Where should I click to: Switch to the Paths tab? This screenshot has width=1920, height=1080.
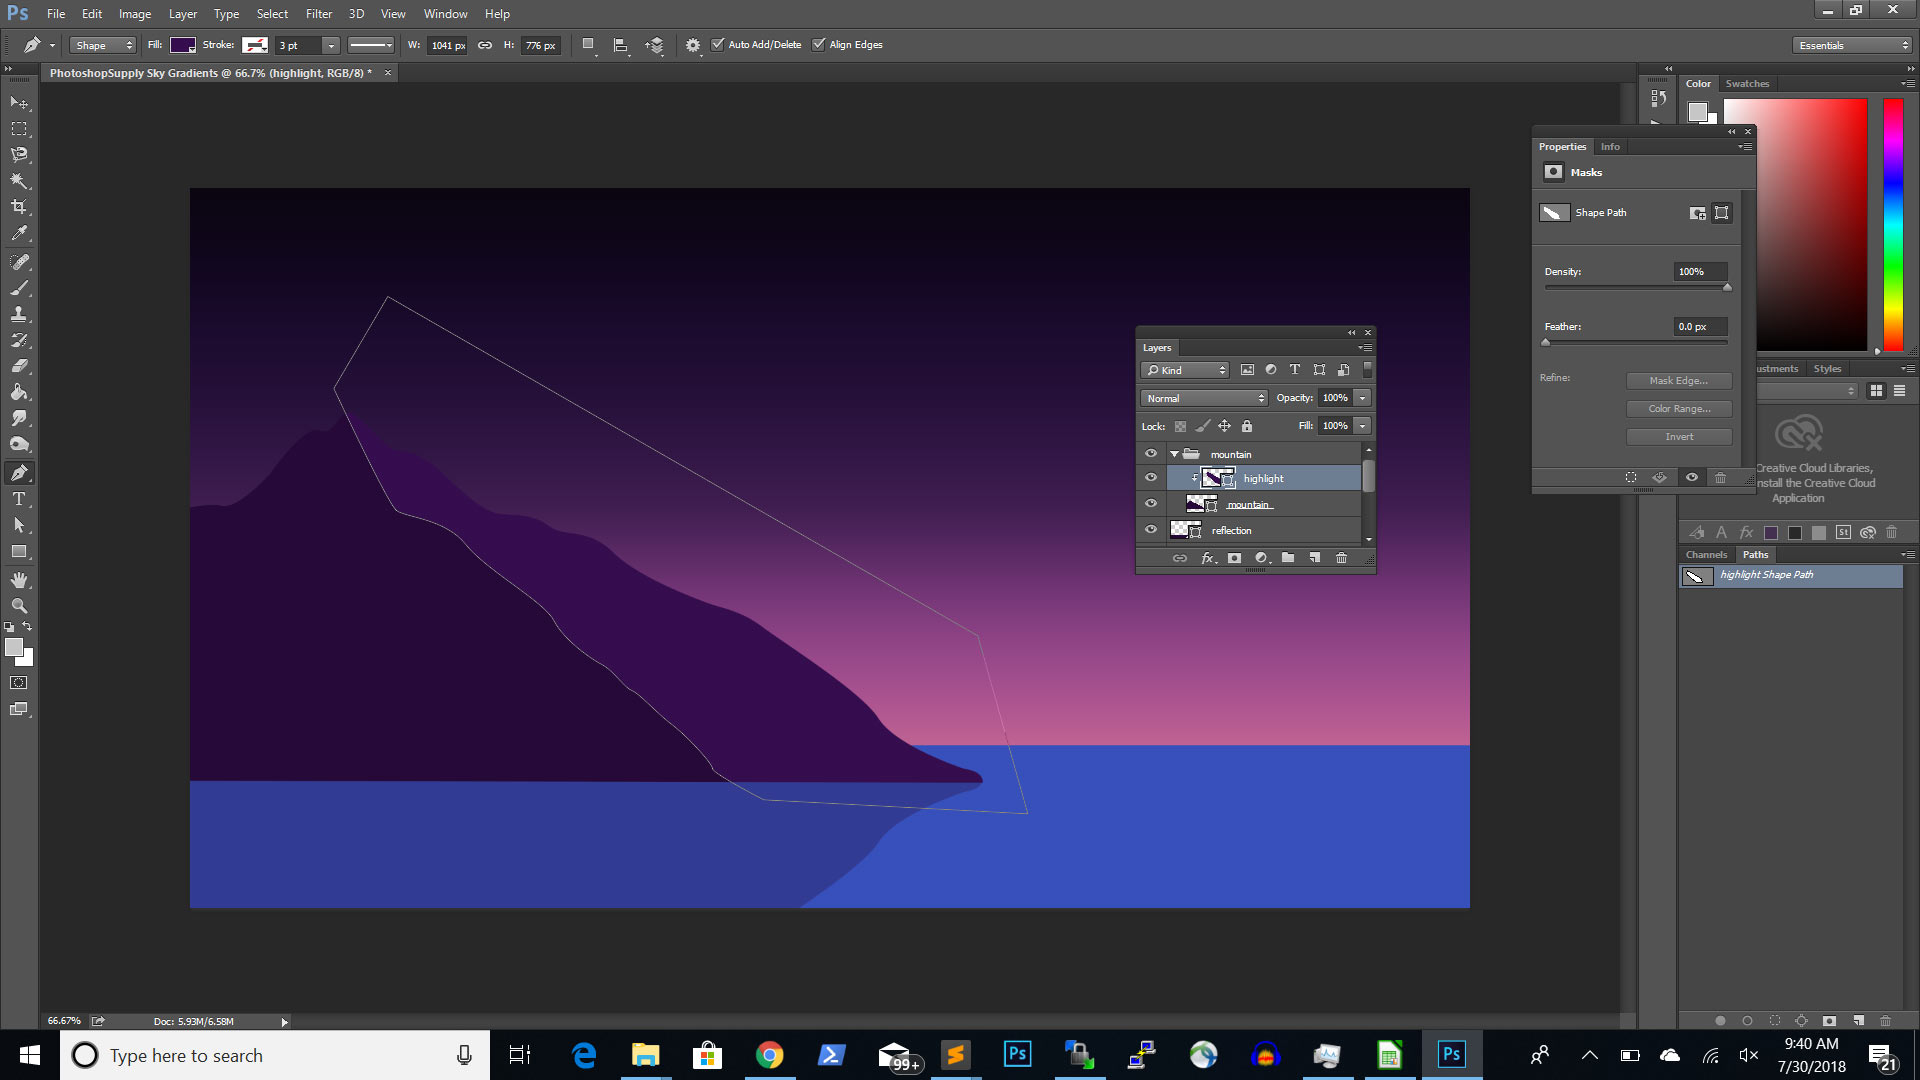pos(1755,553)
